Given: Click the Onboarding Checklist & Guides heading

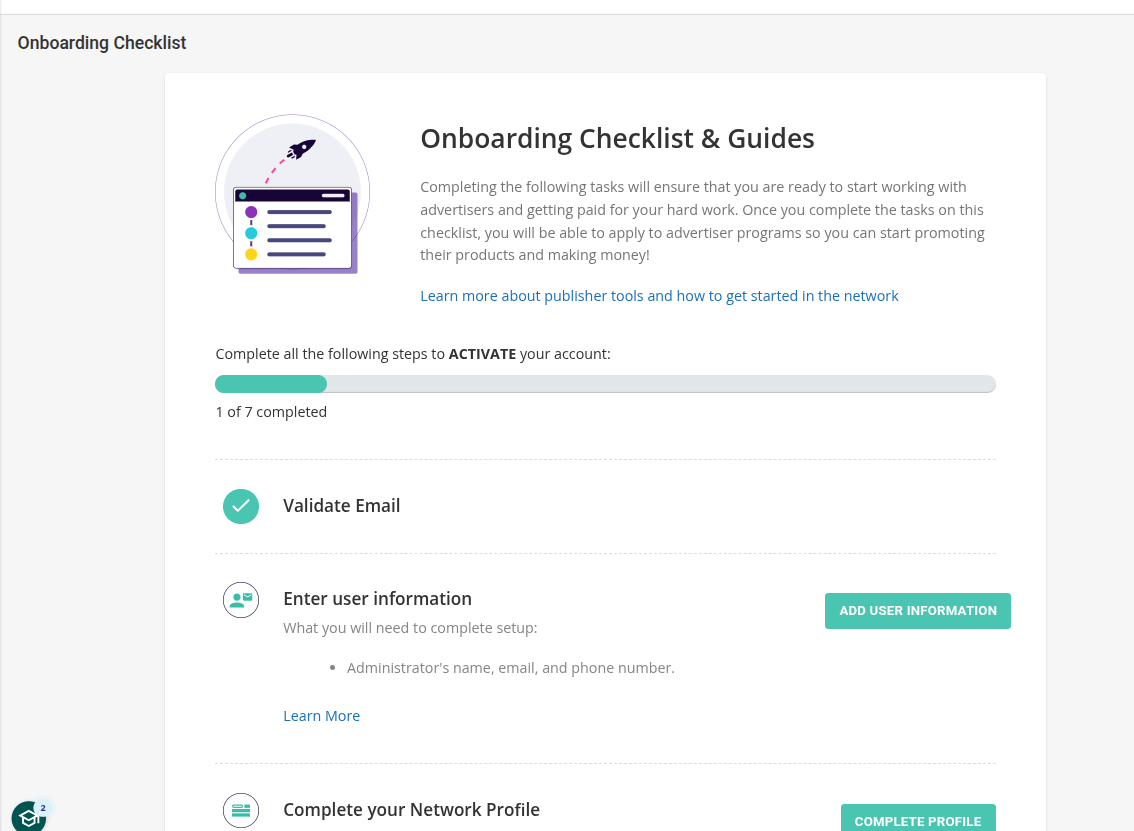Looking at the screenshot, I should click(x=617, y=138).
